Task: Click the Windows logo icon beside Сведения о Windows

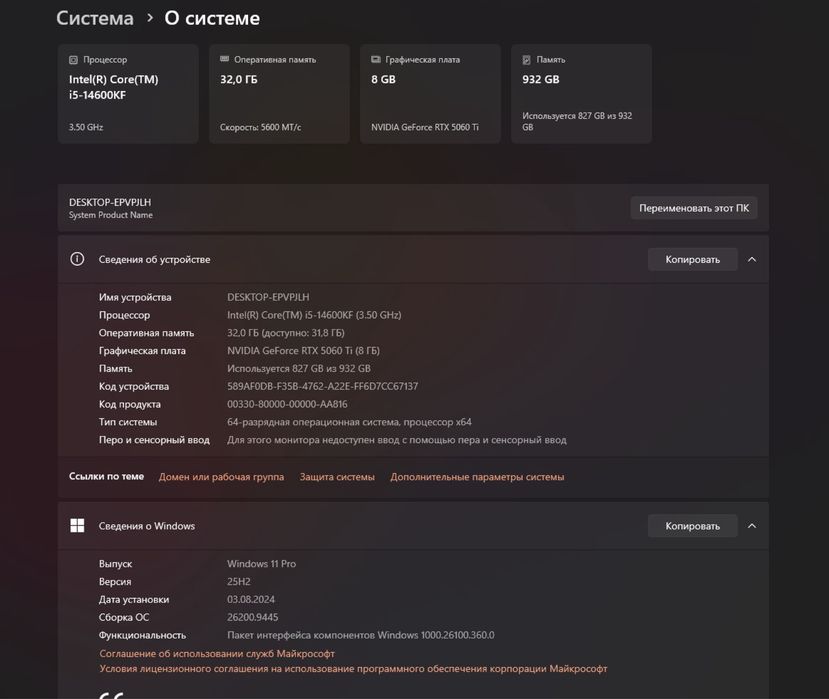Action: point(77,526)
